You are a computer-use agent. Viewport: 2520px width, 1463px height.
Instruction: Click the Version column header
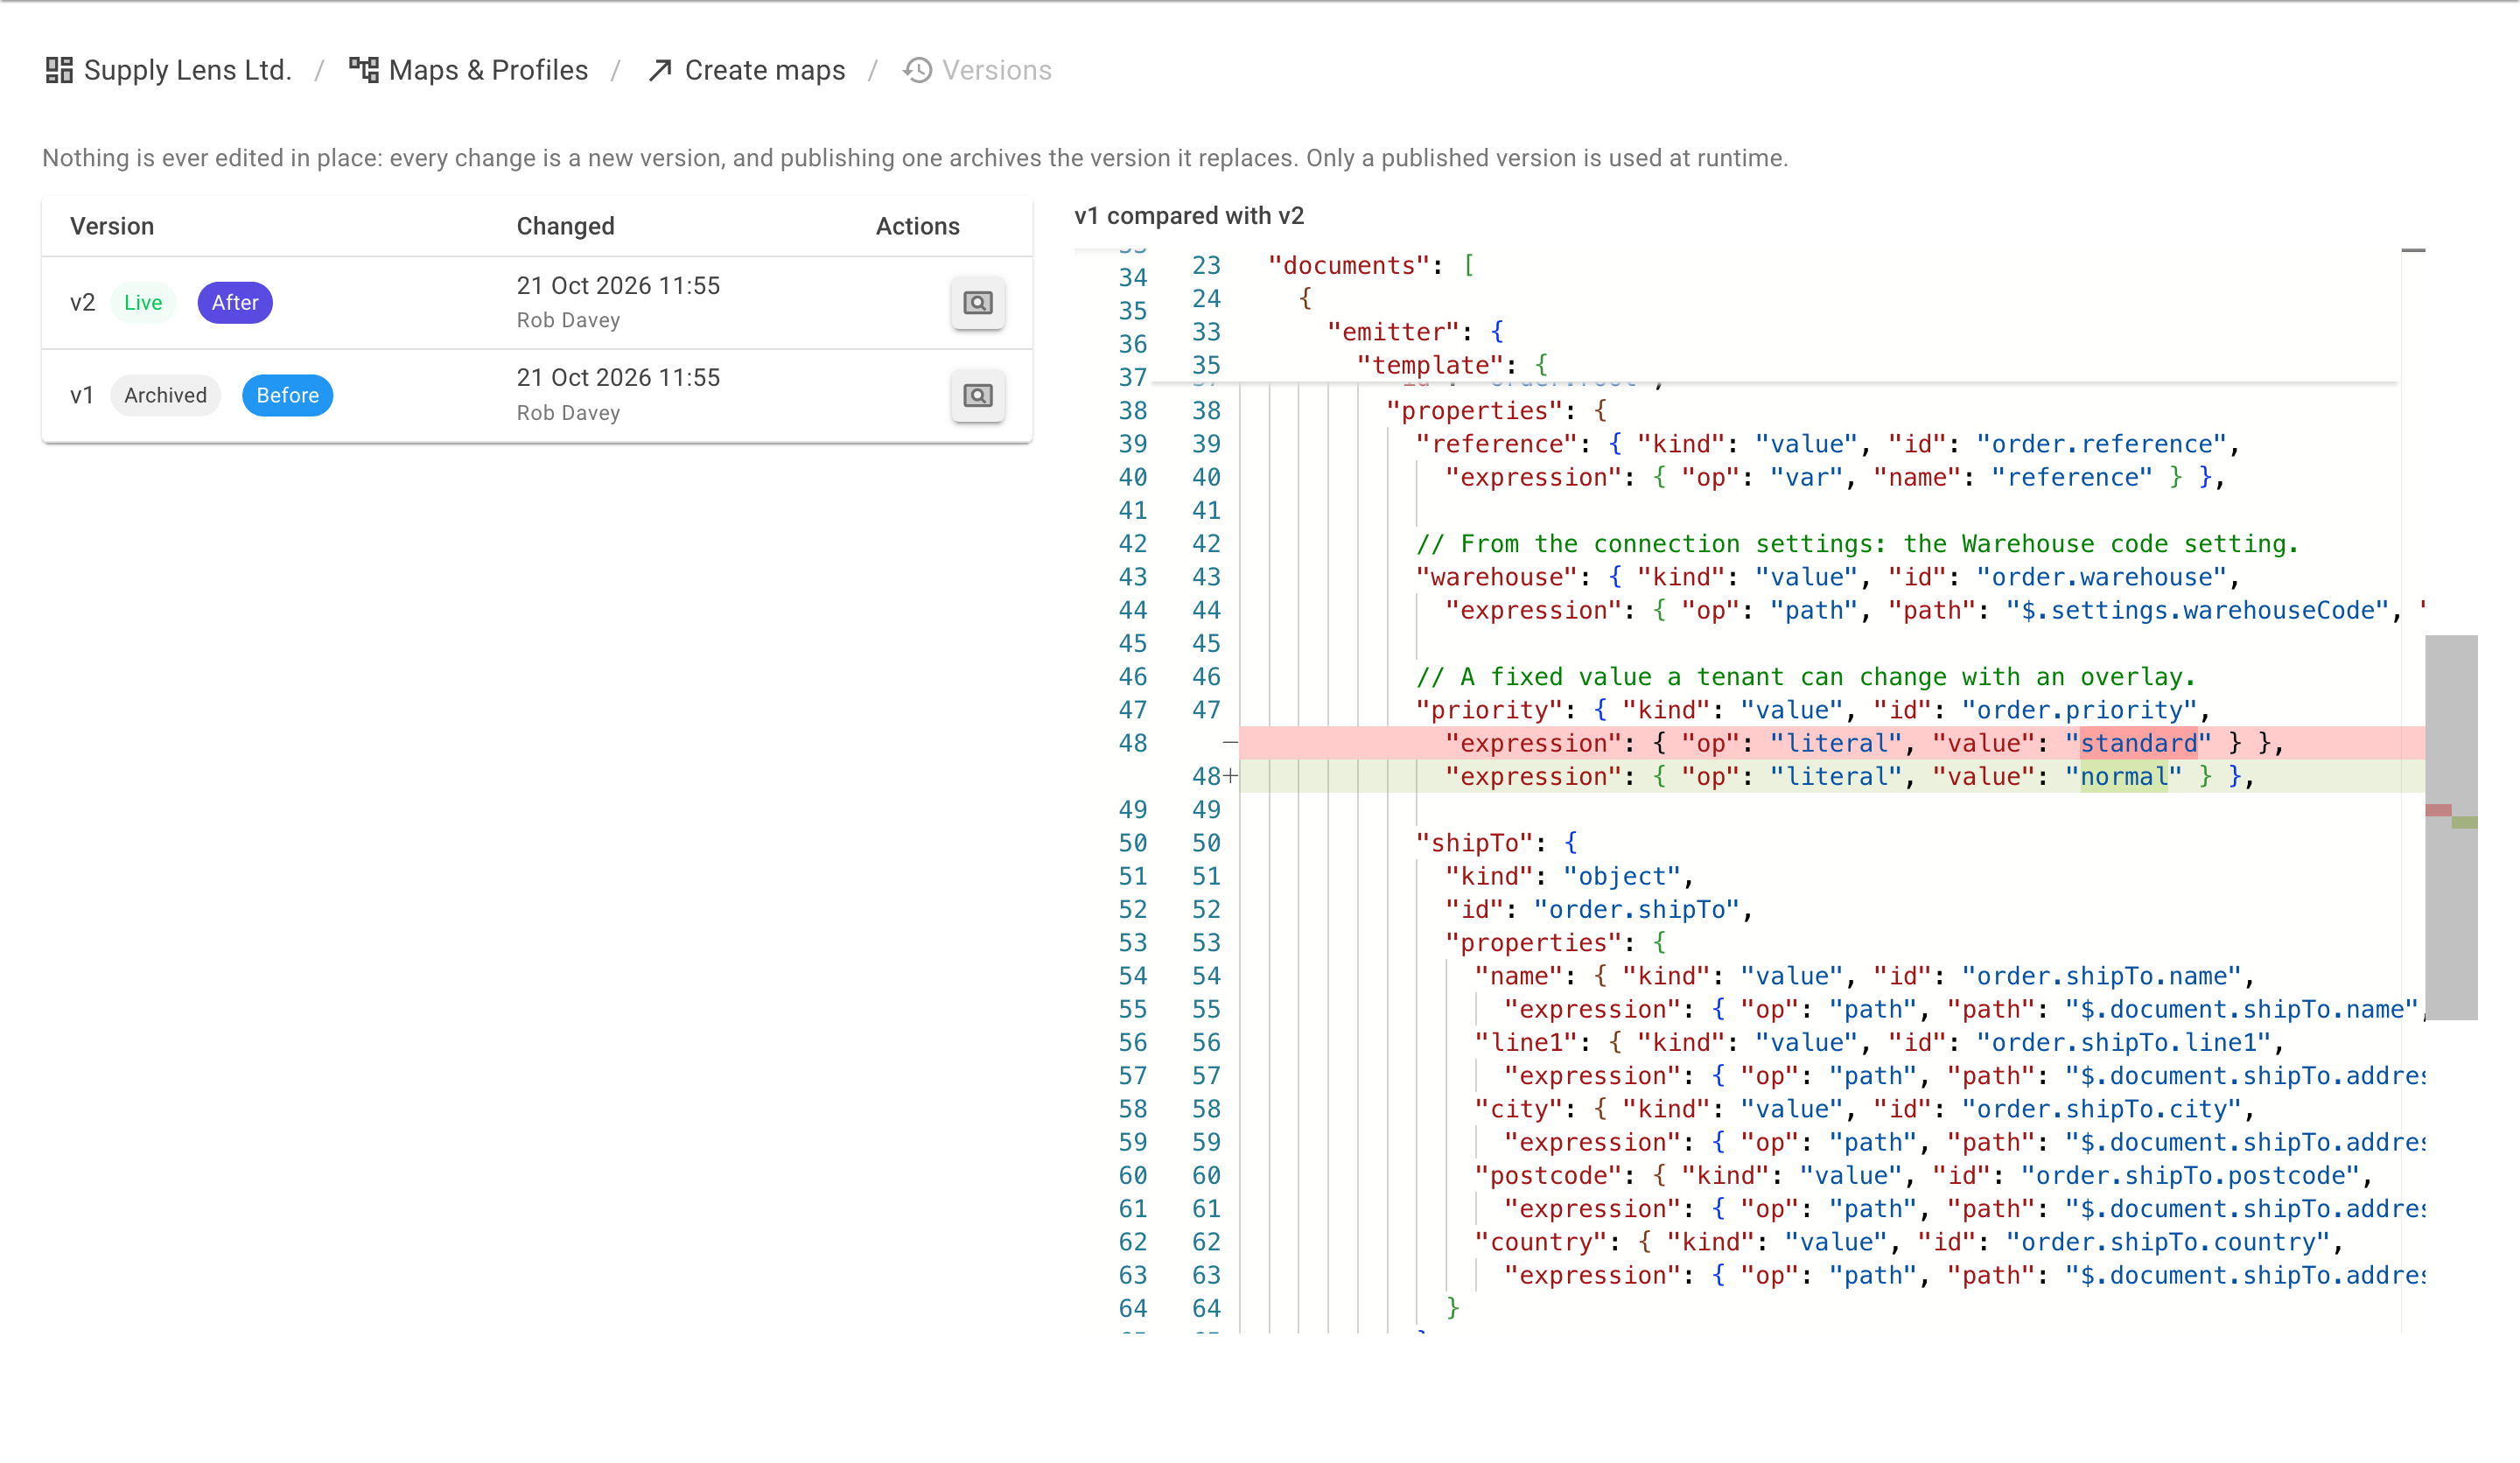point(112,226)
